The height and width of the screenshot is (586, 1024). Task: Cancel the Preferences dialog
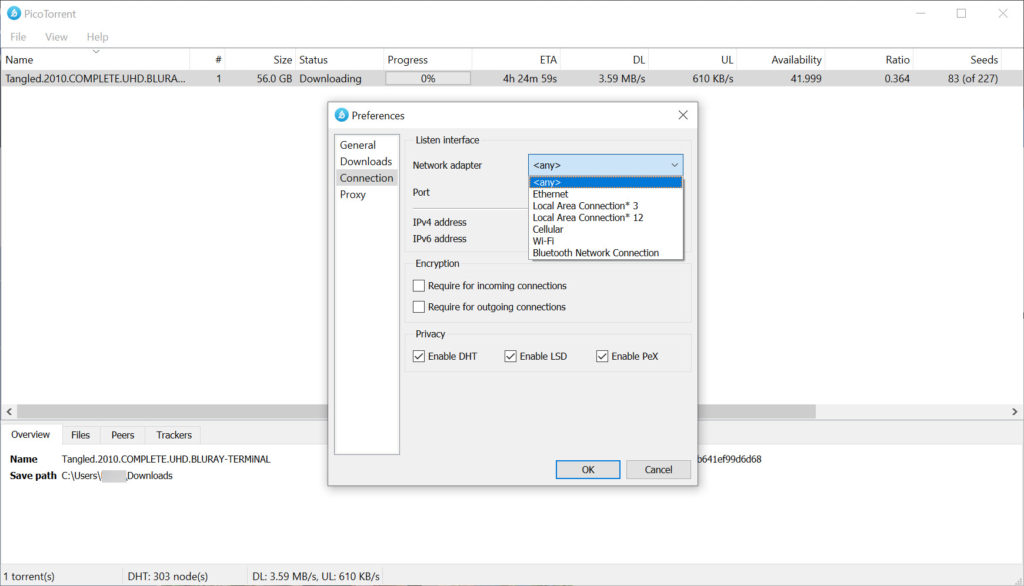[x=658, y=469]
